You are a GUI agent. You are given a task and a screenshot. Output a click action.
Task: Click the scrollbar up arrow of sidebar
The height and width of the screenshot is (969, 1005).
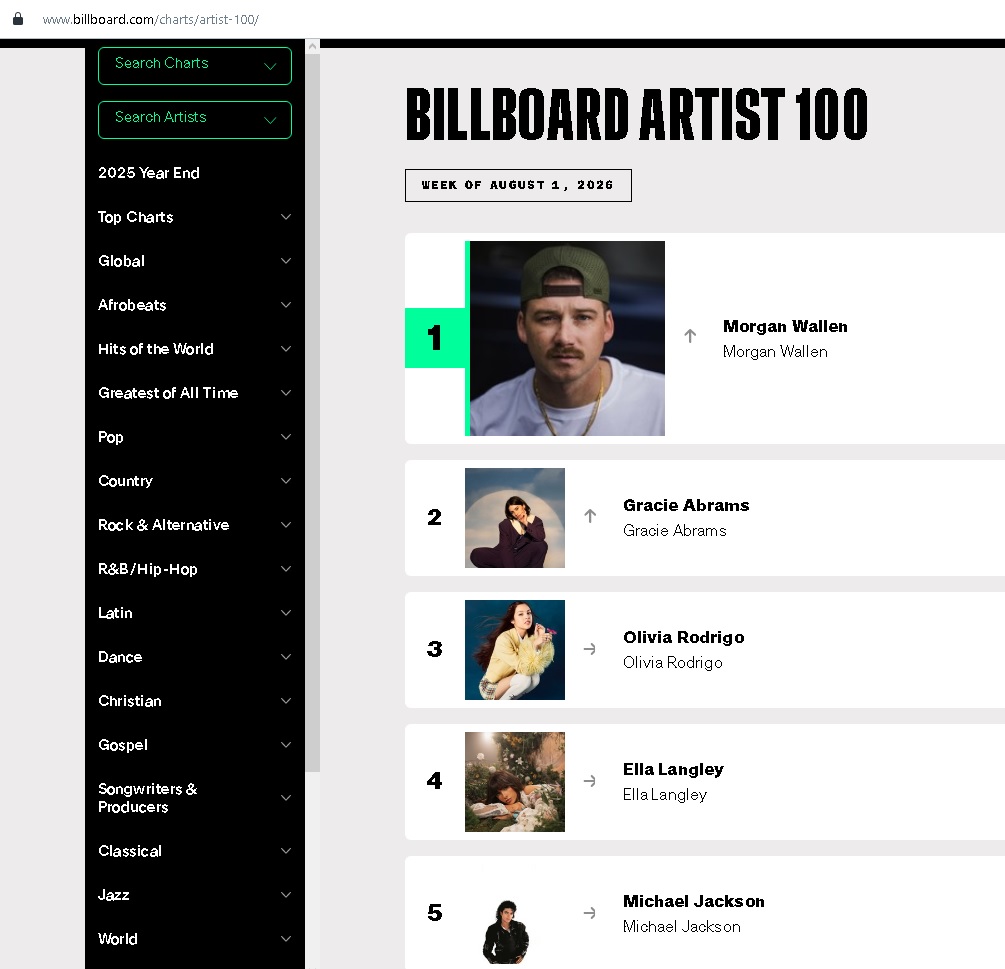312,46
